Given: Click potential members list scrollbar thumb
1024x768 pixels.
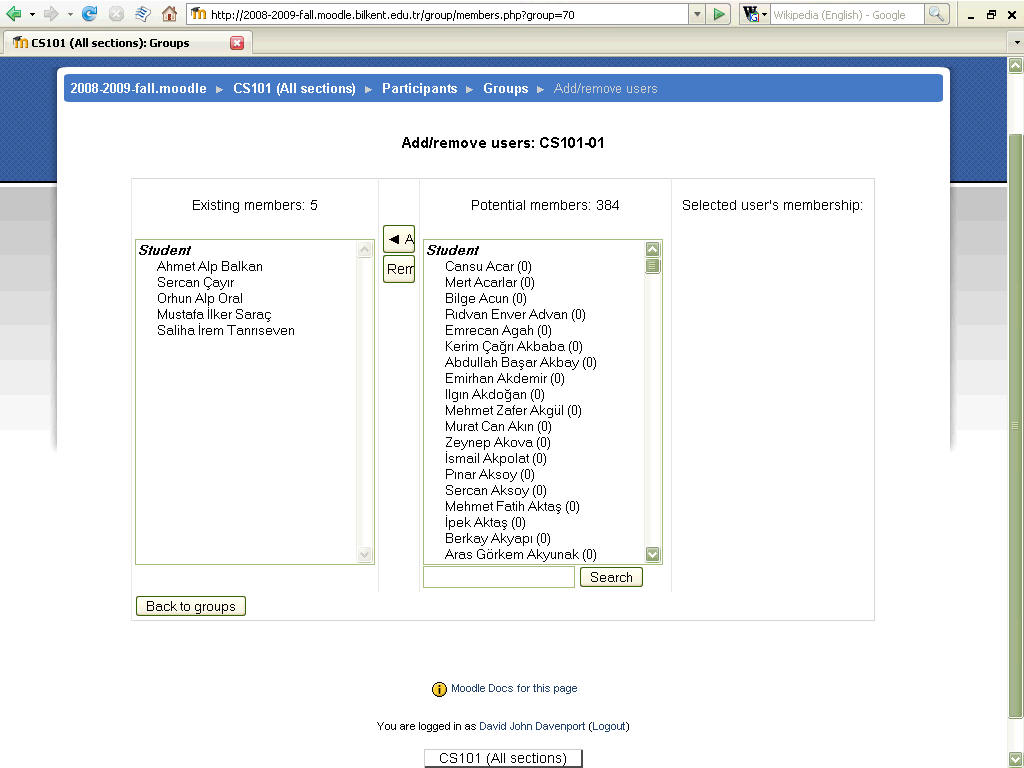Looking at the screenshot, I should tap(652, 266).
